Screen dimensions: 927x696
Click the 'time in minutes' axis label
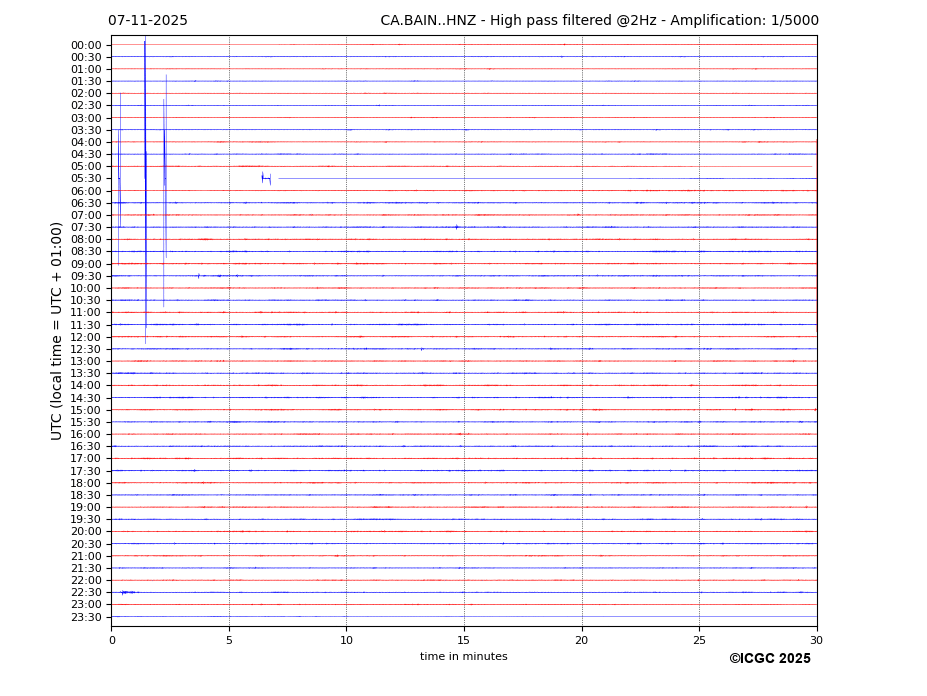tap(463, 657)
